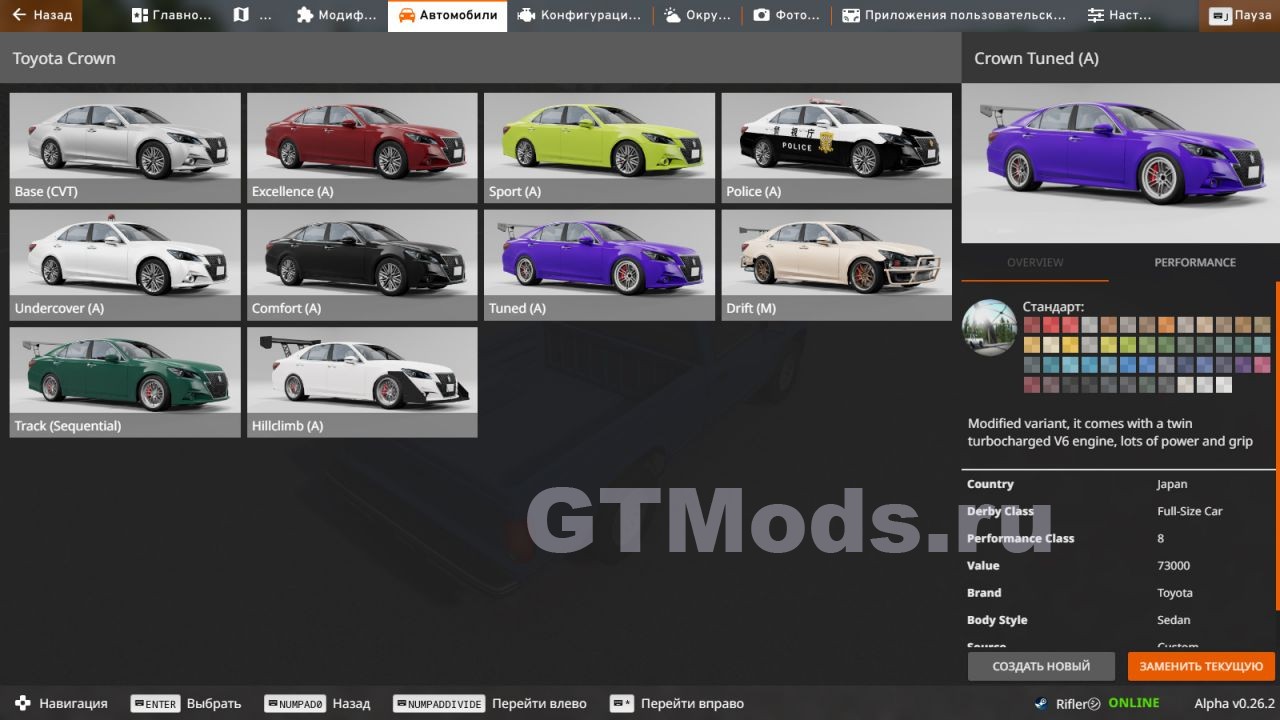The width and height of the screenshot is (1280, 720).
Task: Click the Steam icon in status bar
Action: click(x=1041, y=703)
